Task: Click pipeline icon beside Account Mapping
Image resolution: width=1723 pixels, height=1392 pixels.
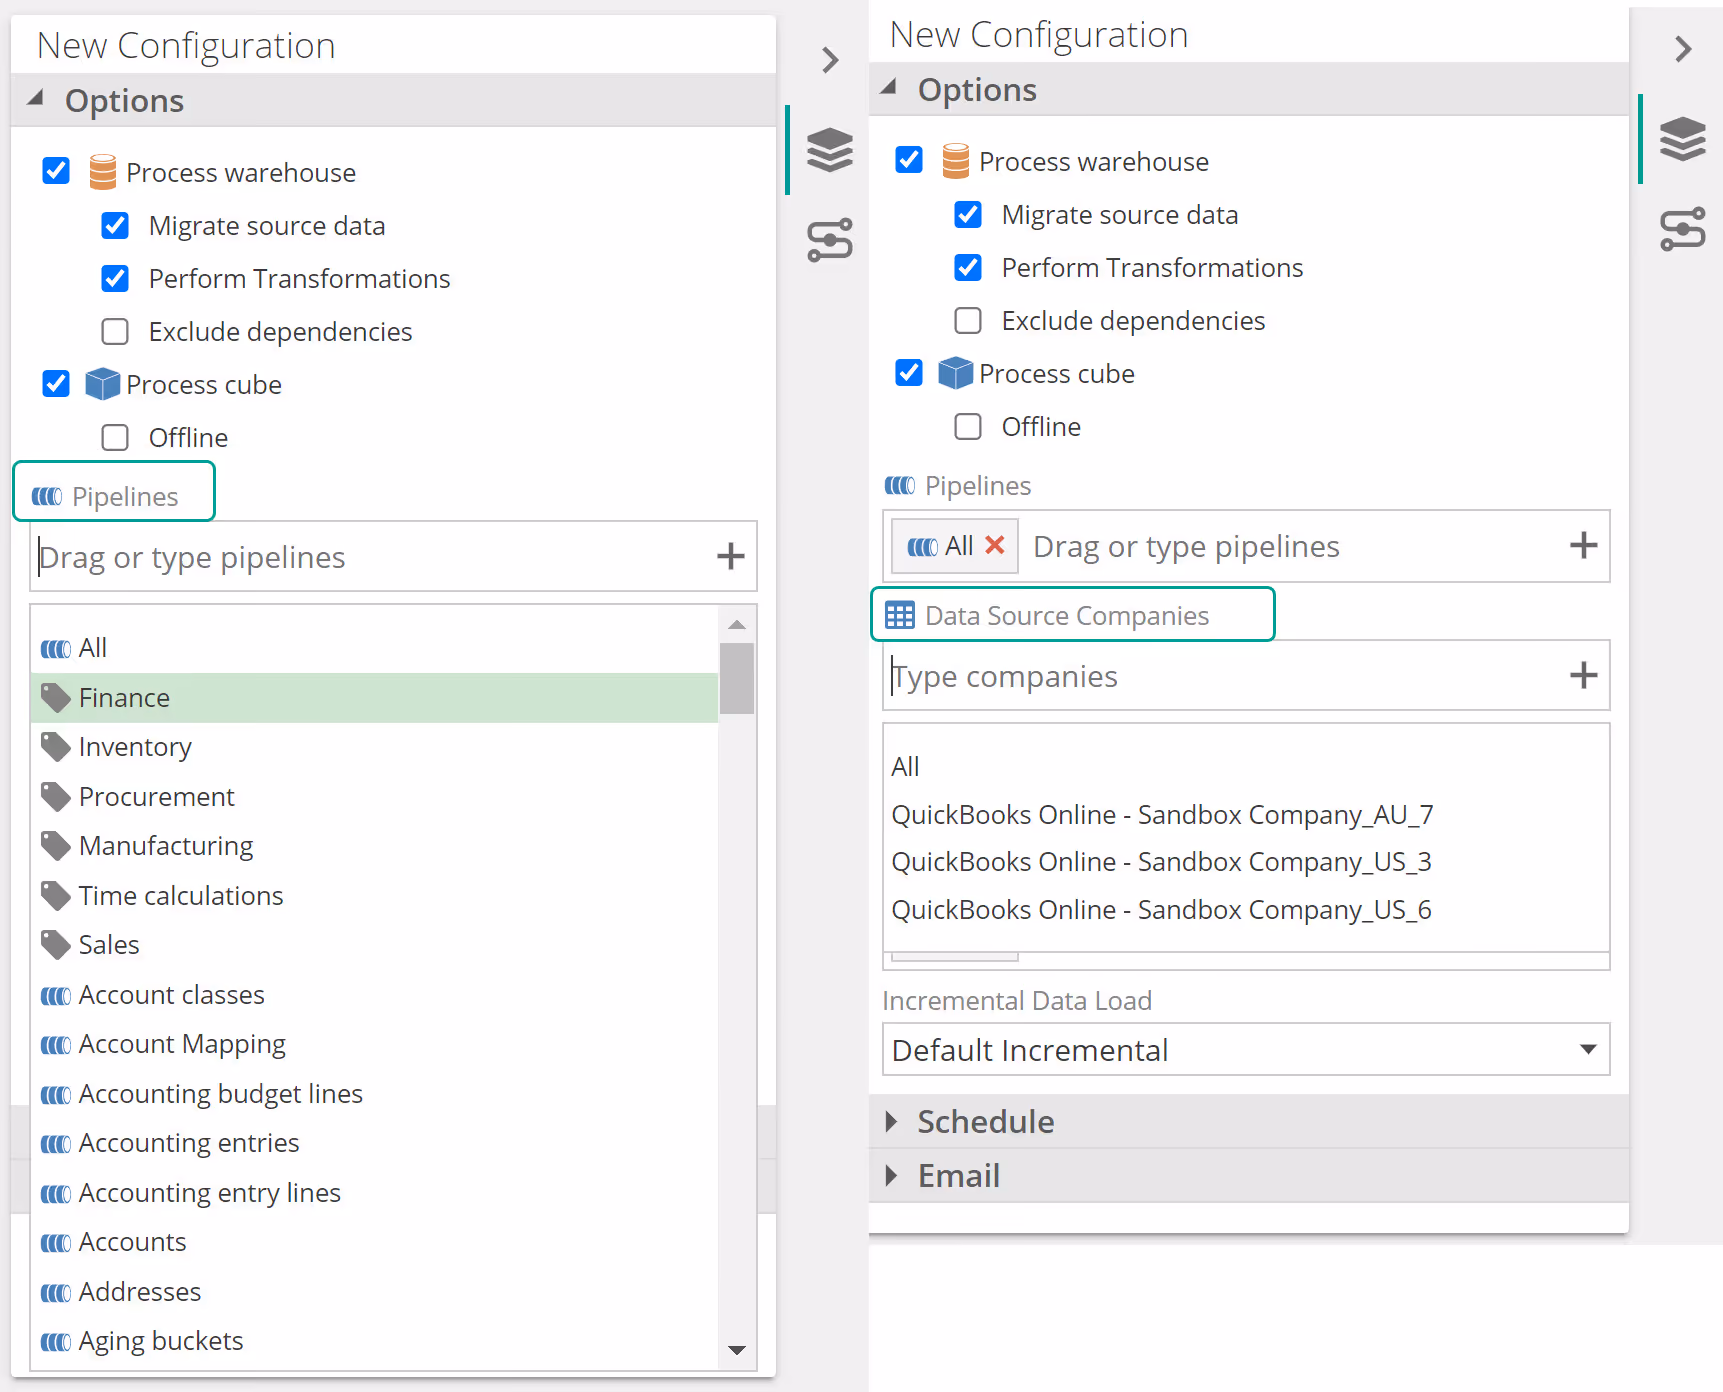Action: pos(55,1045)
